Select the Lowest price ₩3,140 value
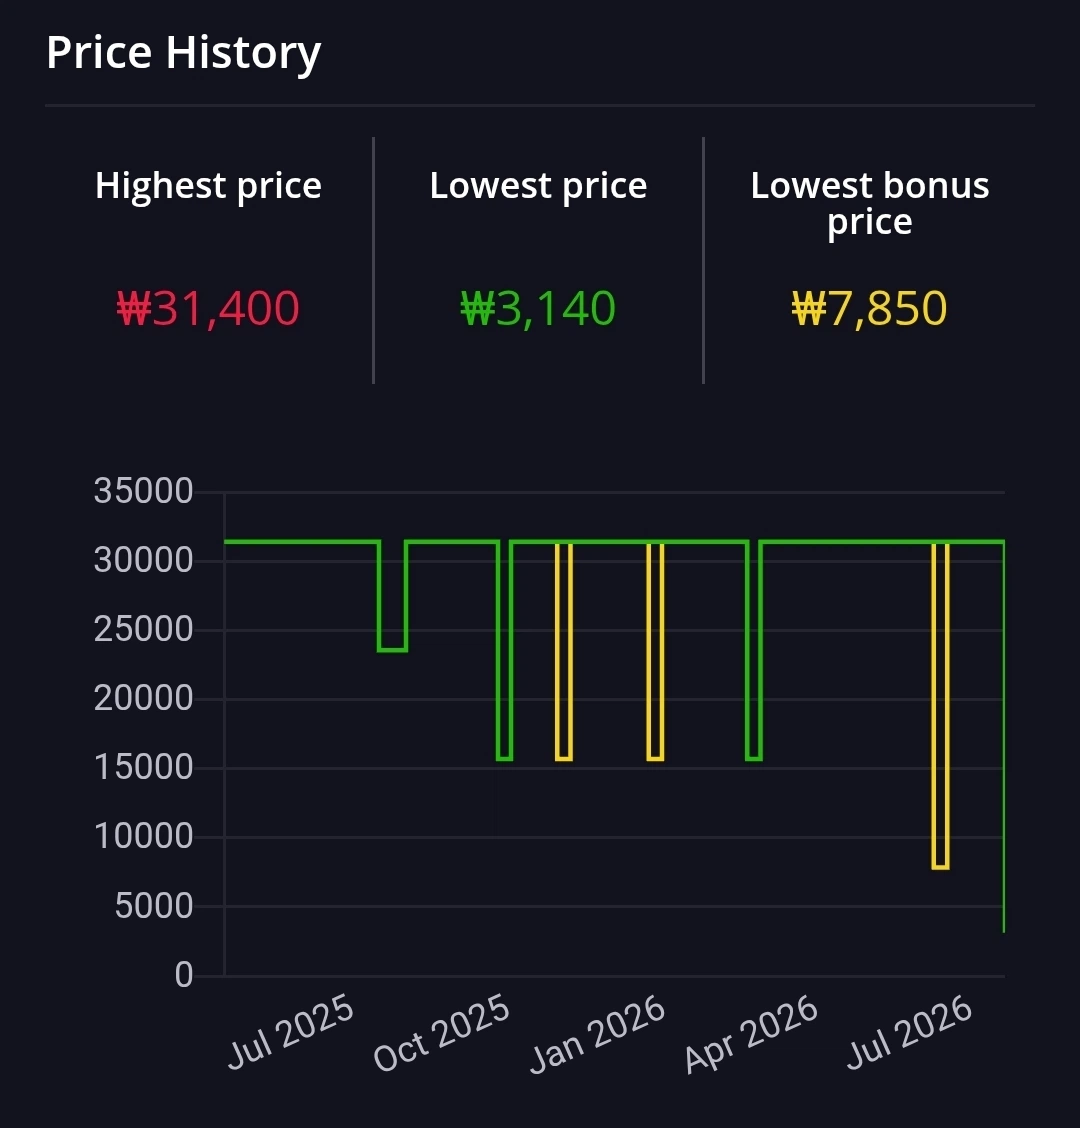Viewport: 1080px width, 1128px height. tap(538, 309)
